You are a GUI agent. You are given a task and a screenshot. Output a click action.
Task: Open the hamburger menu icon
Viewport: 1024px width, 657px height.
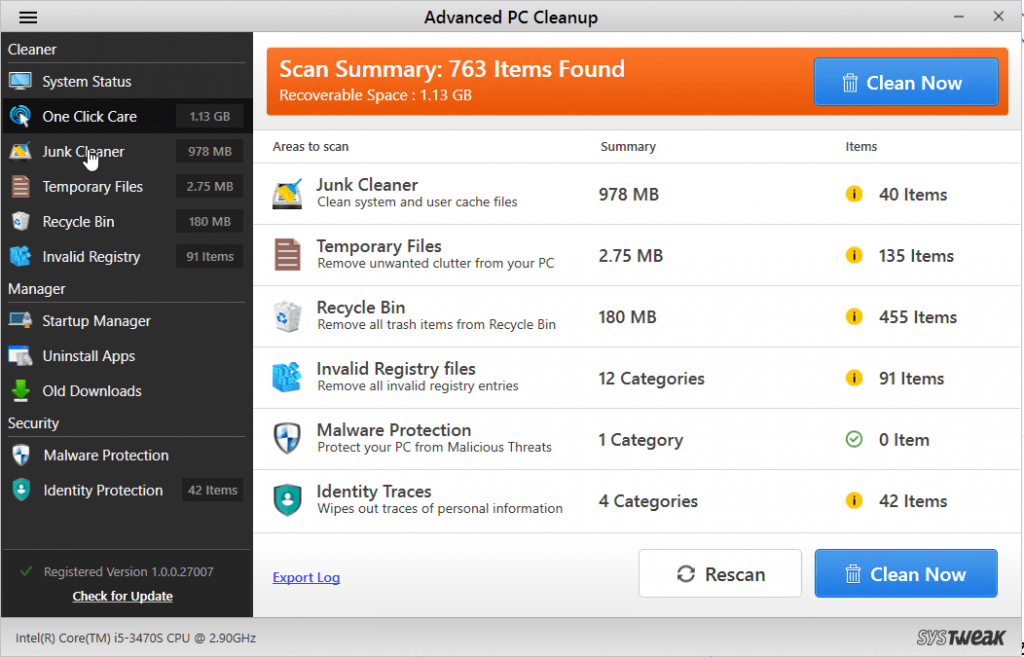click(x=27, y=17)
